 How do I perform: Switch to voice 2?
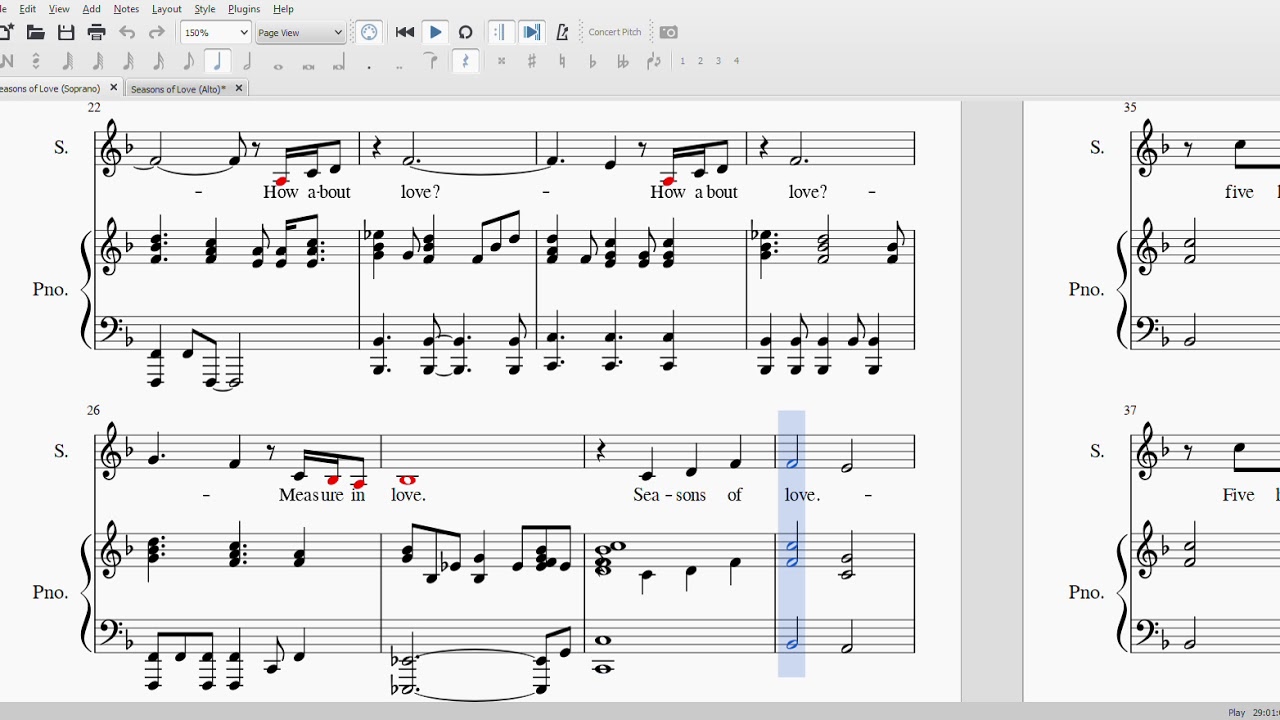tap(700, 61)
